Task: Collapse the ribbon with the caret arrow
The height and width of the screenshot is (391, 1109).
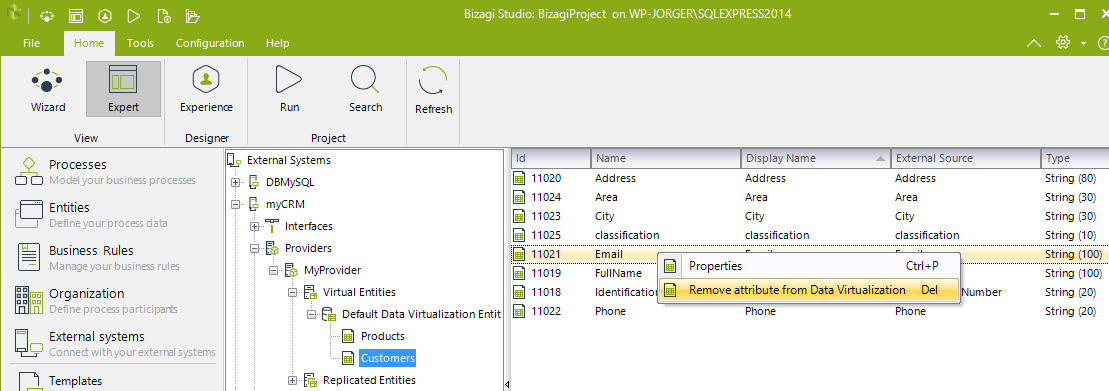Action: click(x=1033, y=43)
